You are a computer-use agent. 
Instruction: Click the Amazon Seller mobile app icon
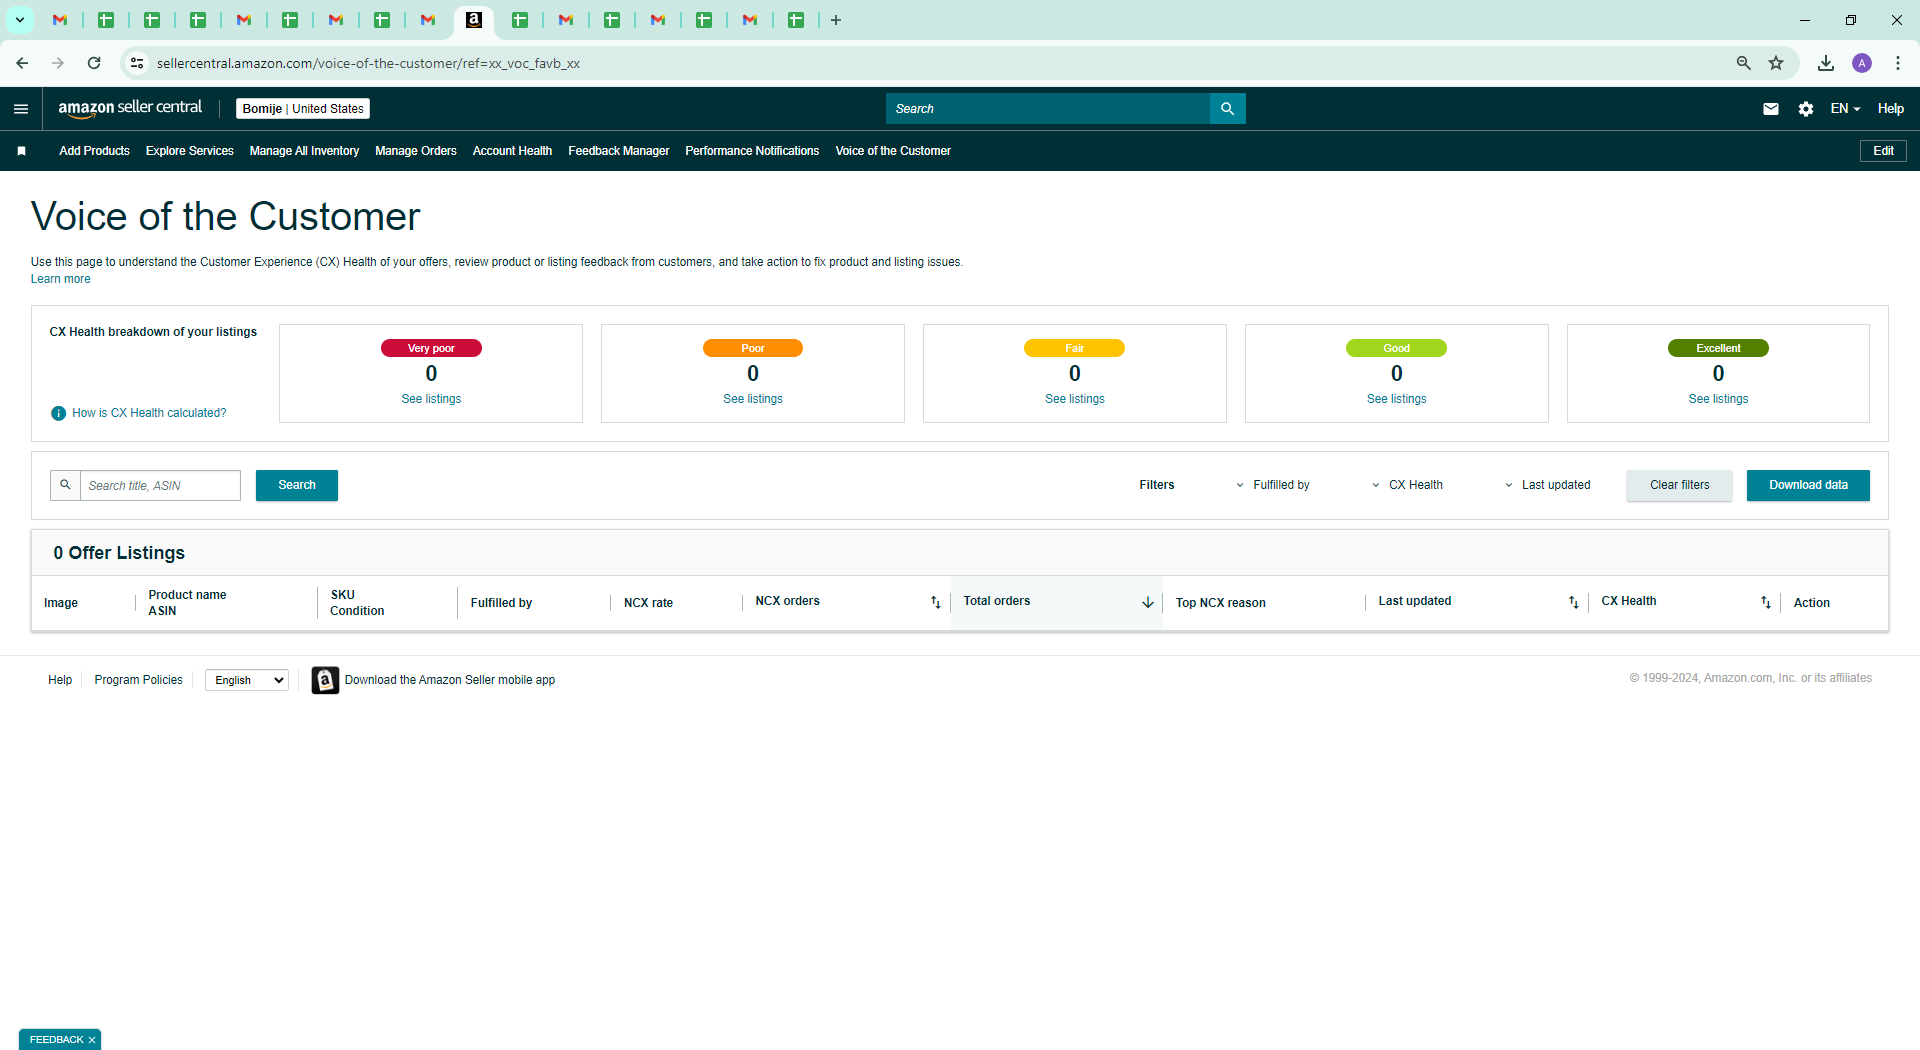click(x=325, y=680)
